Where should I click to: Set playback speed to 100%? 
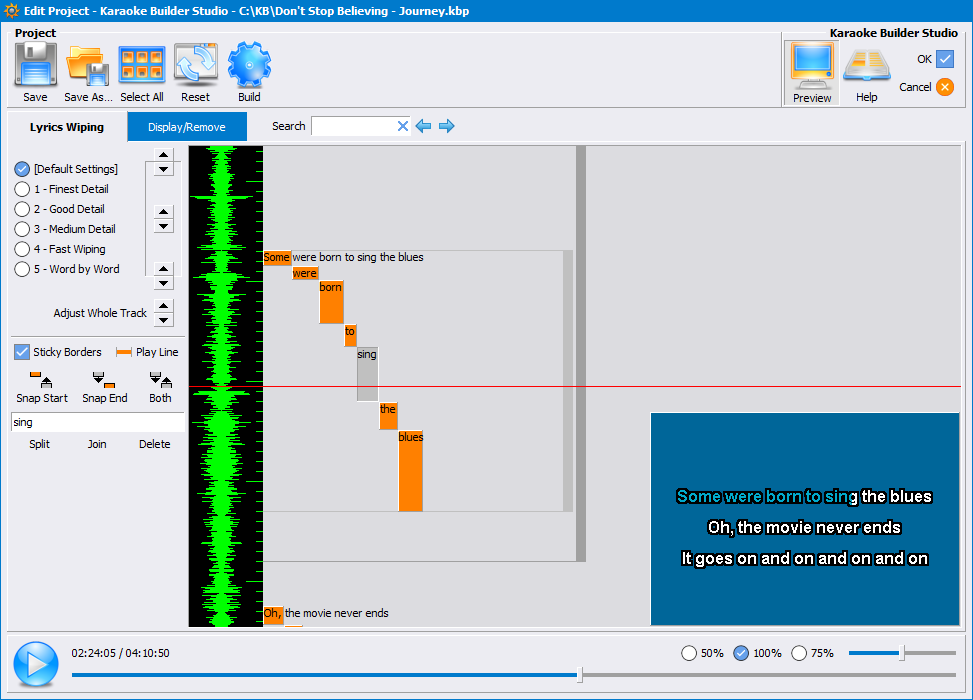click(741, 653)
